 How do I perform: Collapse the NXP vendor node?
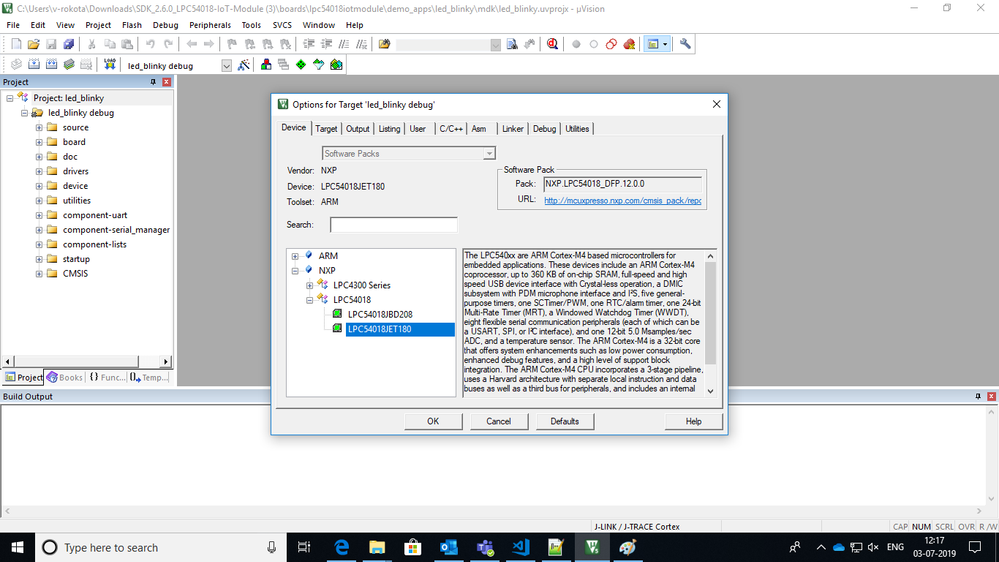pyautogui.click(x=295, y=271)
